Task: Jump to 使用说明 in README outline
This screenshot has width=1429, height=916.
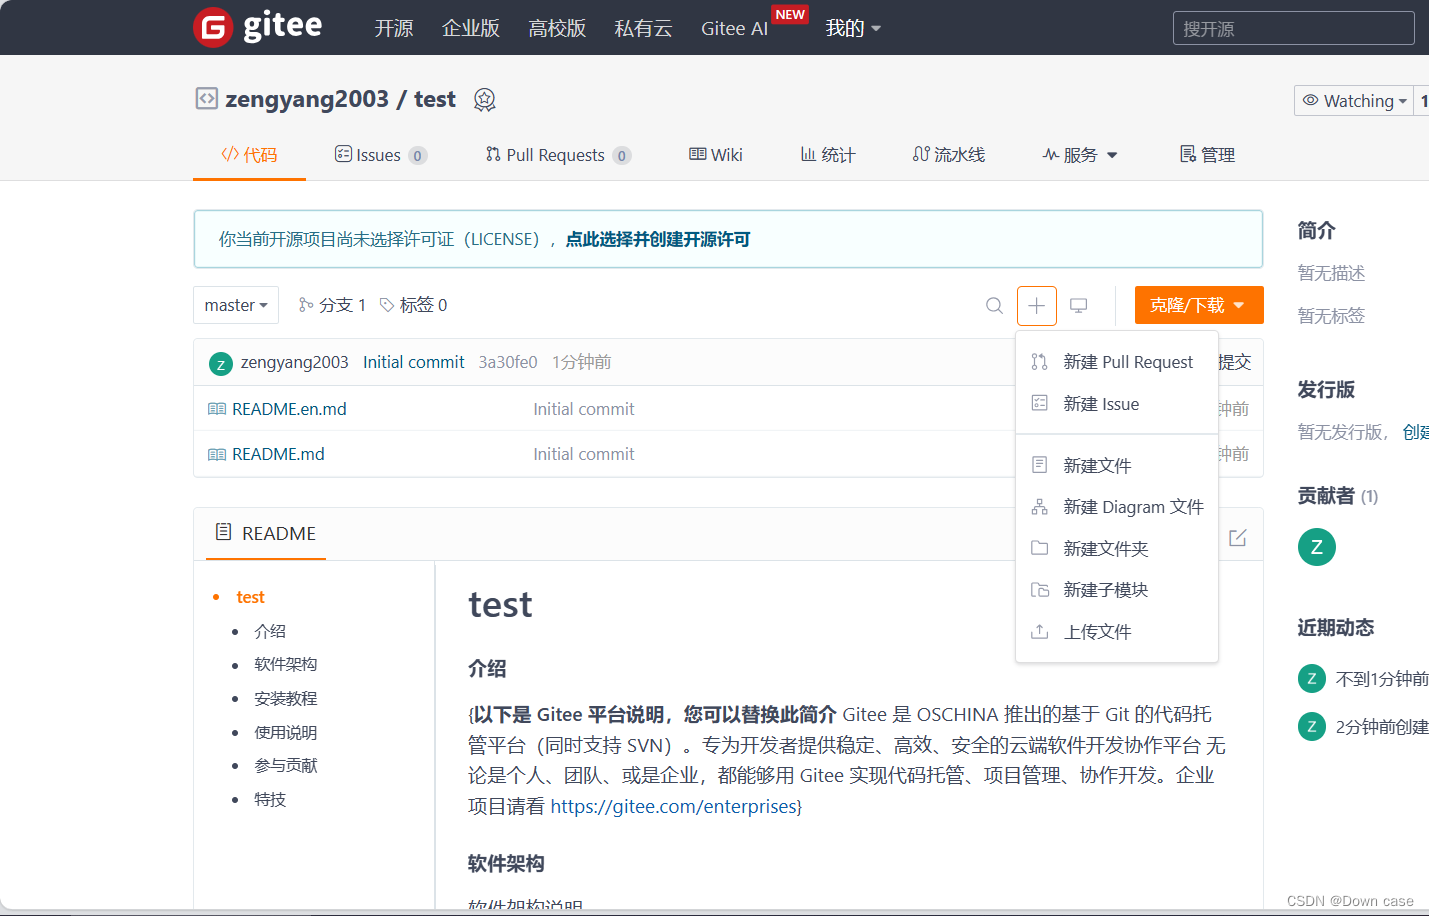Action: [x=286, y=732]
